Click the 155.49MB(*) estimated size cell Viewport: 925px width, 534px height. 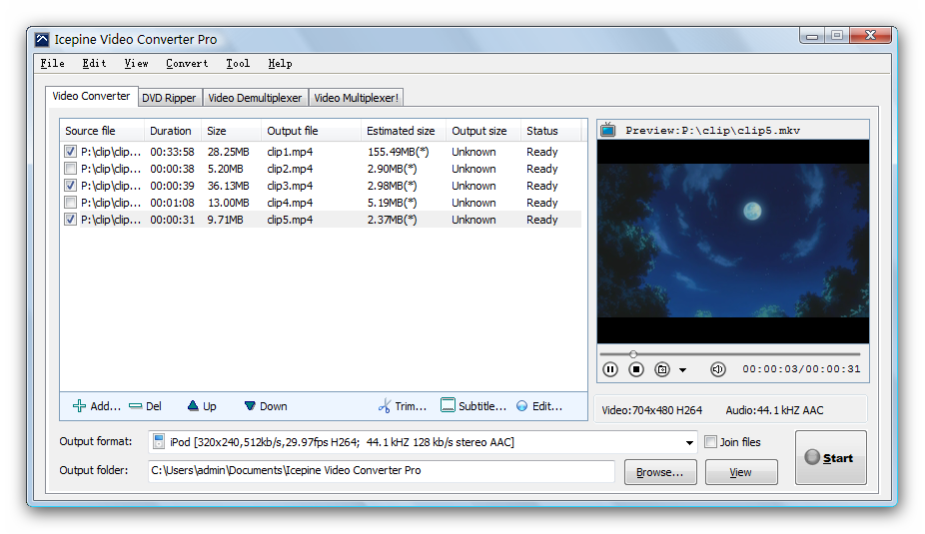click(398, 152)
